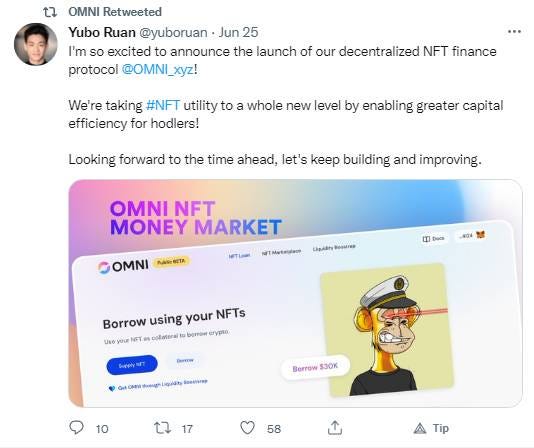Click the OMNI Retweeted label
The width and height of the screenshot is (534, 448).
pos(115,12)
